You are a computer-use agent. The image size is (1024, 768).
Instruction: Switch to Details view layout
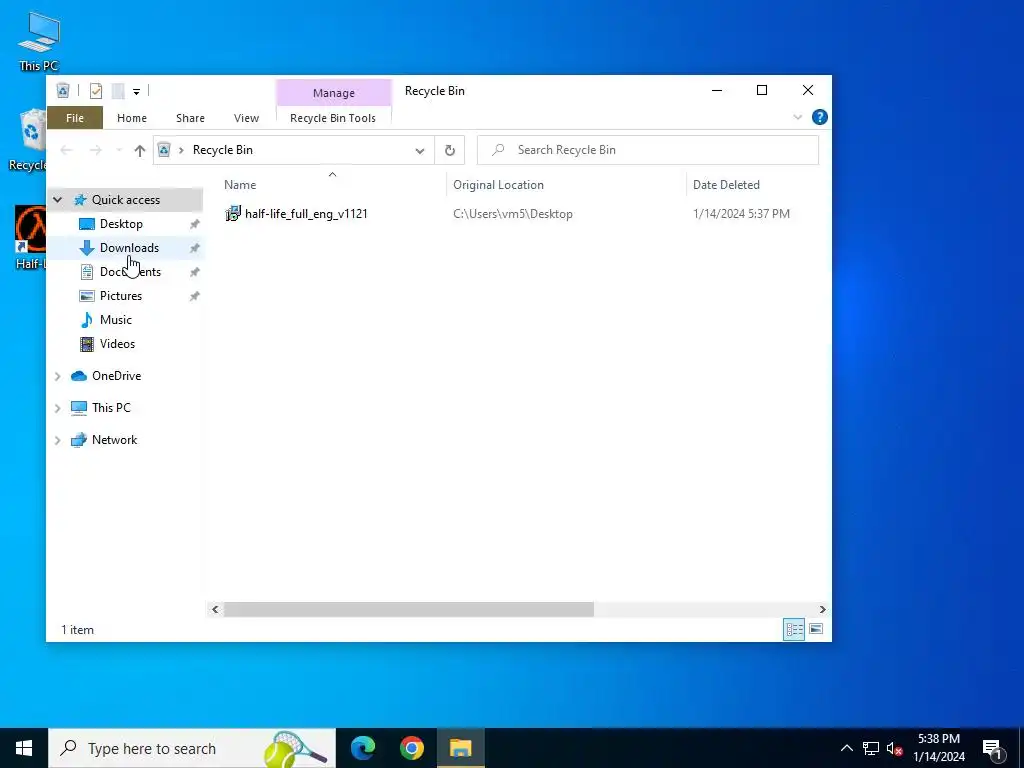click(794, 630)
